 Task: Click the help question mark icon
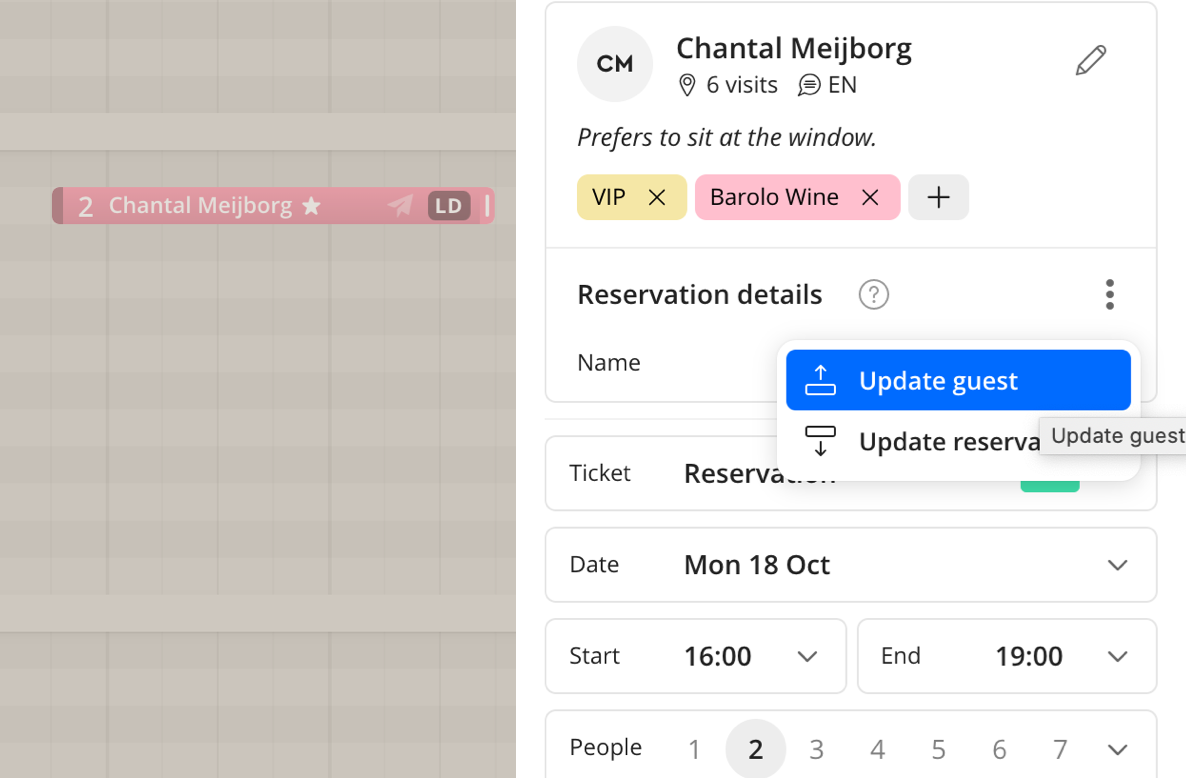point(874,294)
